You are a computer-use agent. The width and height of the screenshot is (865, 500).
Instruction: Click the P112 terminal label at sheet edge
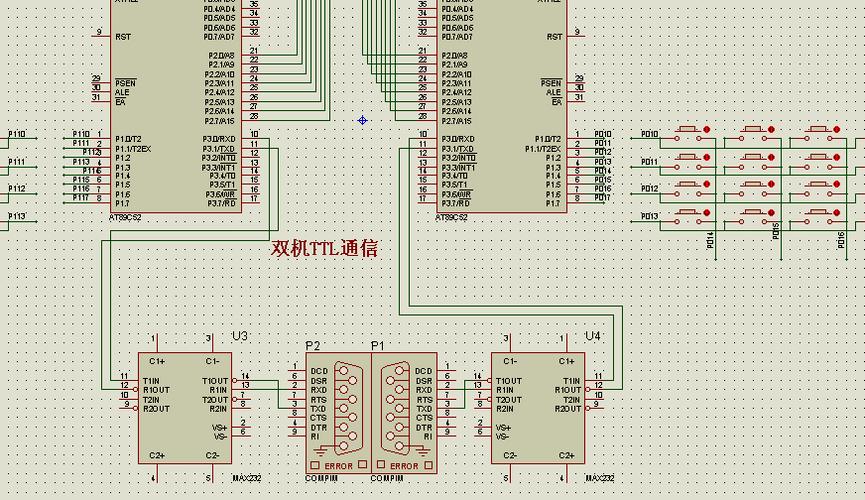(17, 189)
